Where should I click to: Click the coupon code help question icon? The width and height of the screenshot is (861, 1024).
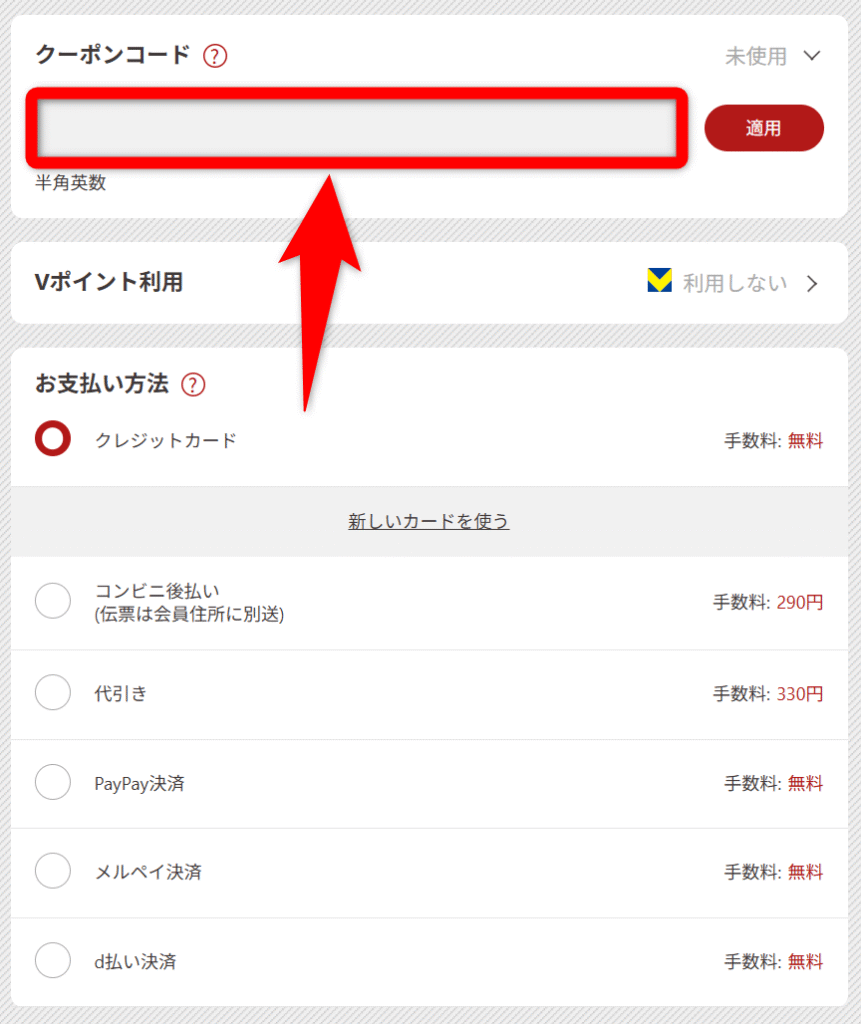pyautogui.click(x=215, y=56)
